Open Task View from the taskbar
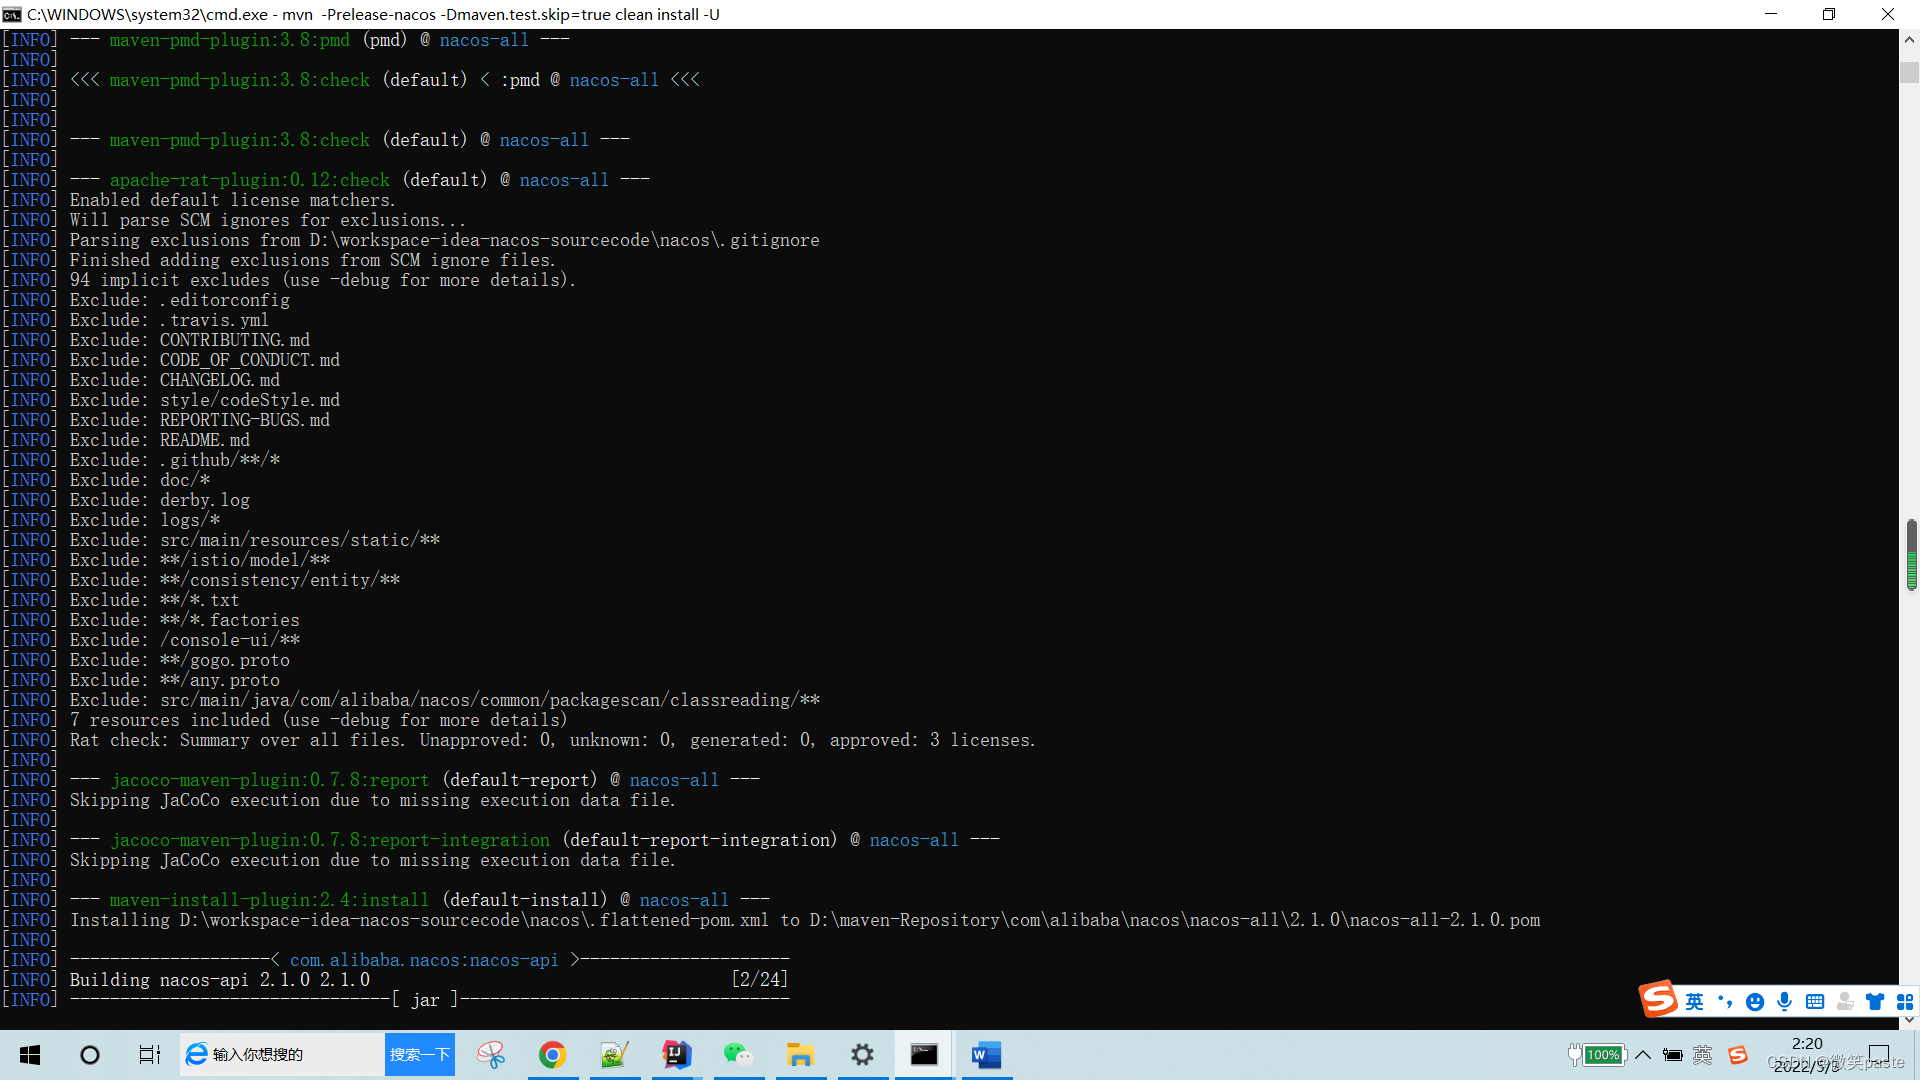Viewport: 1920px width, 1080px height. [x=150, y=1055]
